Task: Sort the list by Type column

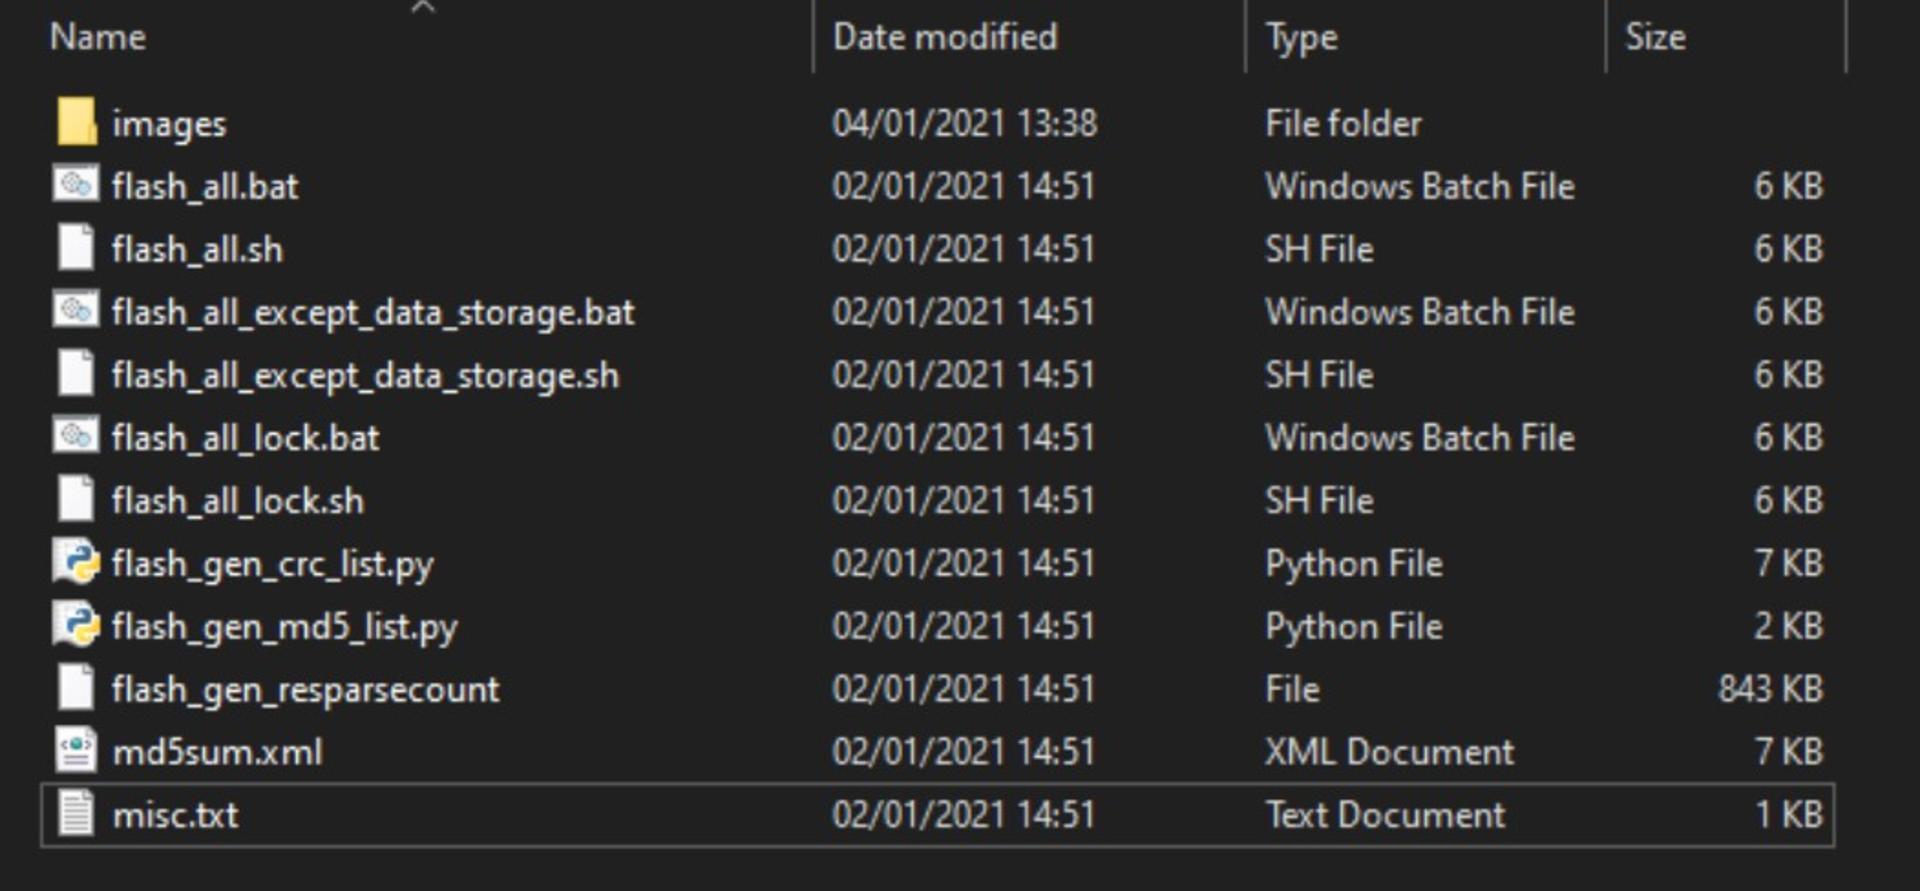Action: click(1301, 37)
